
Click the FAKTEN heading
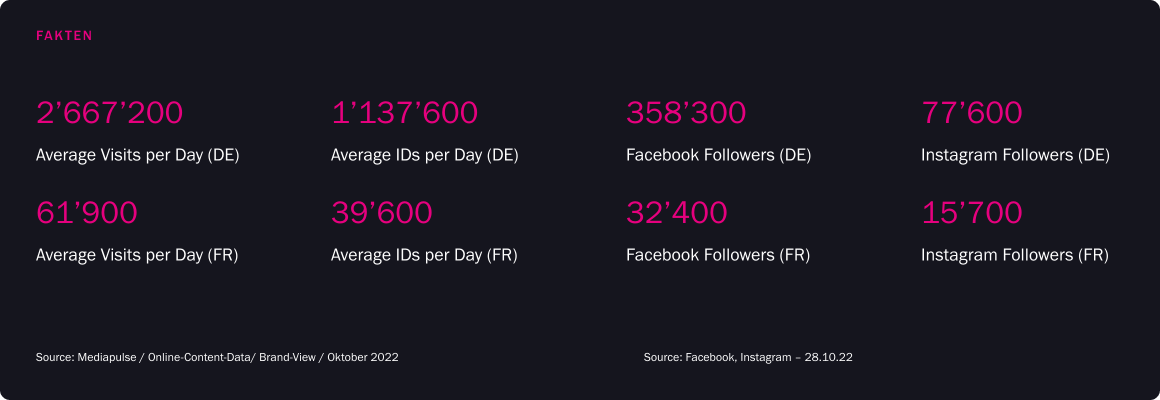tap(64, 35)
